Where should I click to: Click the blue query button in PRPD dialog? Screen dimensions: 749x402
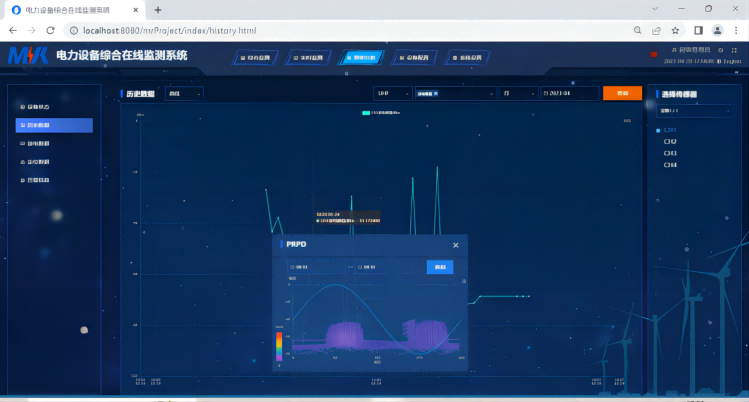[x=438, y=267]
